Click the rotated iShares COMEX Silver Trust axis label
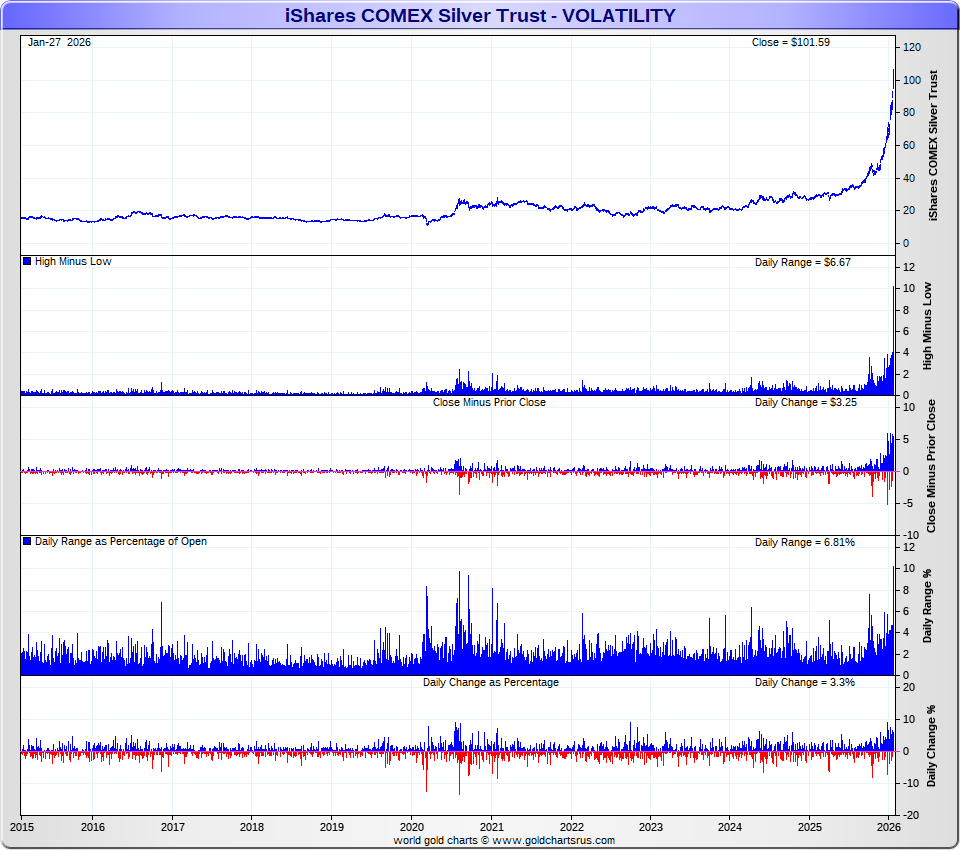This screenshot has height=850, width=960. [x=933, y=145]
